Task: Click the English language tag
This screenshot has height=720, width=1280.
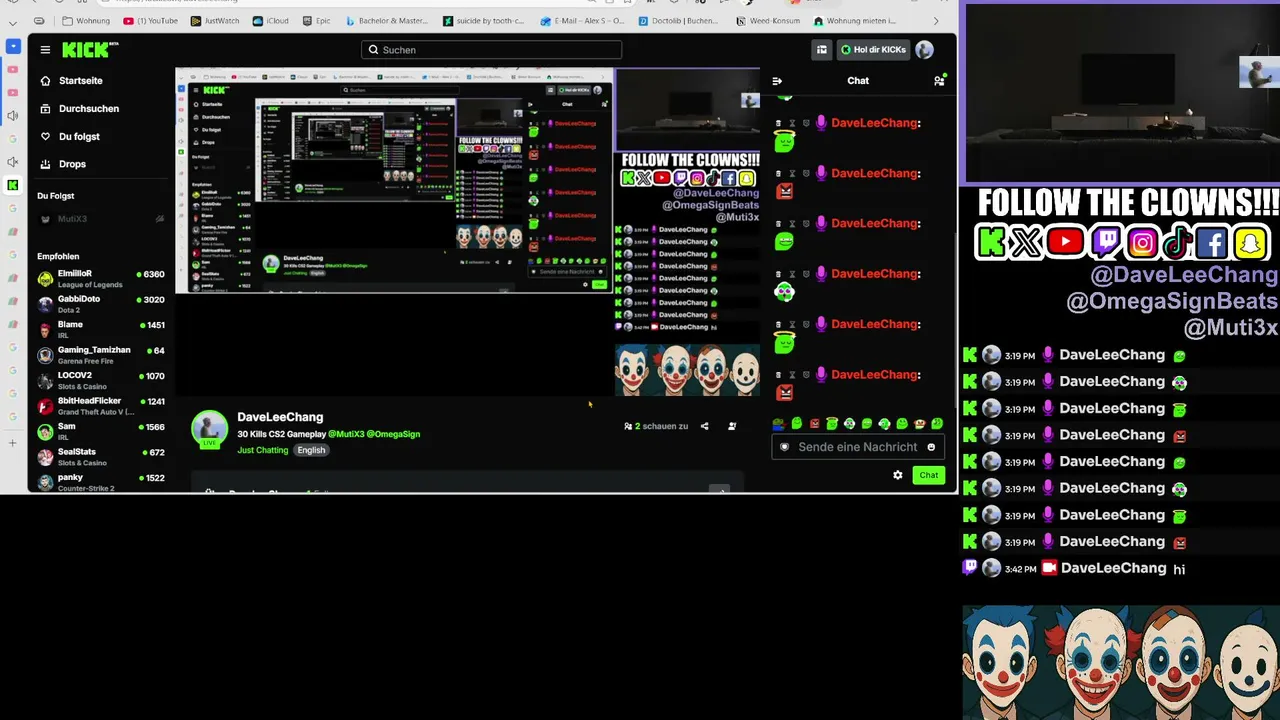Action: point(311,450)
